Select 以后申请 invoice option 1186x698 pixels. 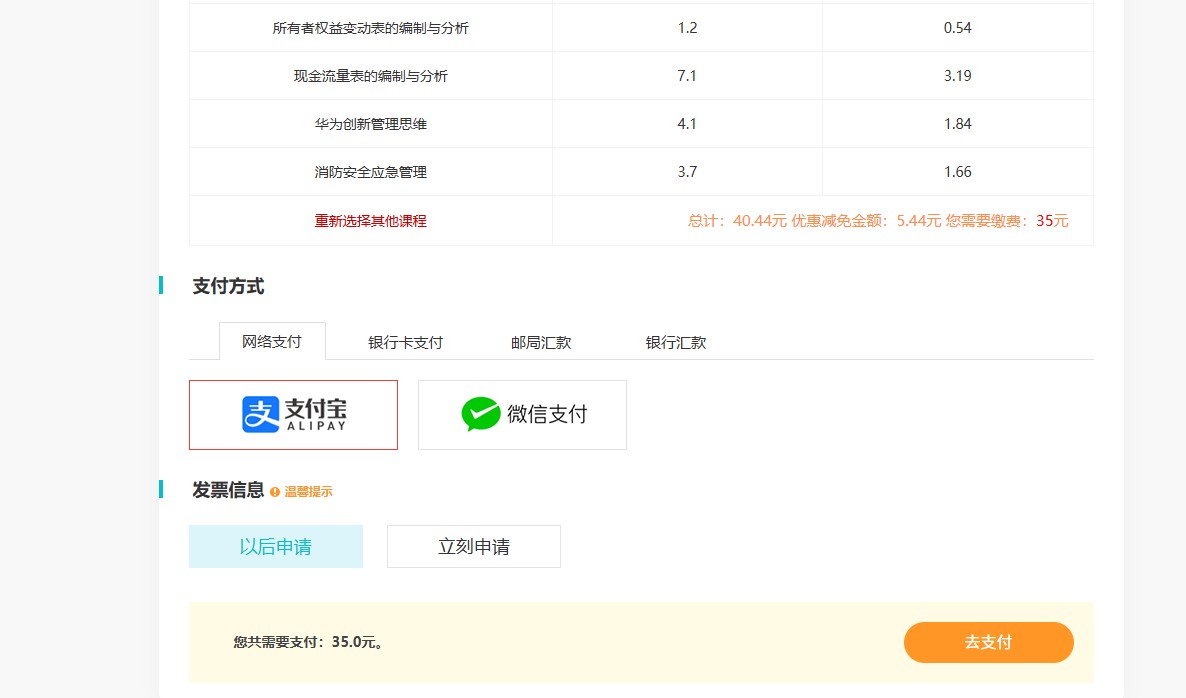[x=275, y=547]
